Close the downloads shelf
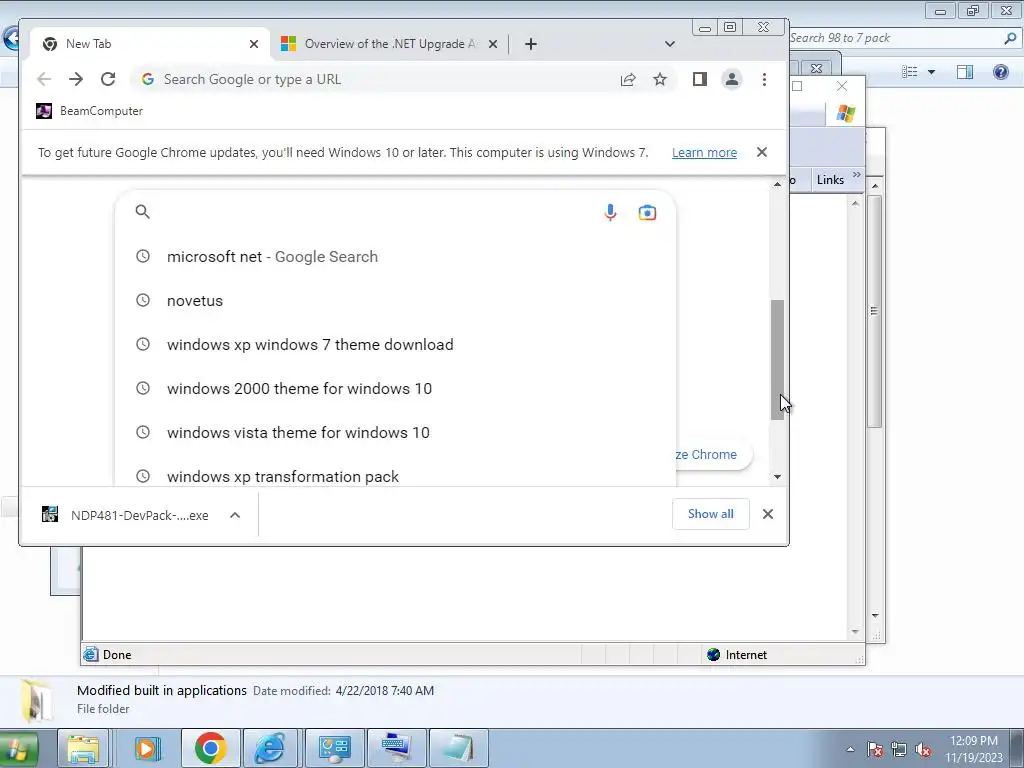This screenshot has width=1024, height=768. 768,514
